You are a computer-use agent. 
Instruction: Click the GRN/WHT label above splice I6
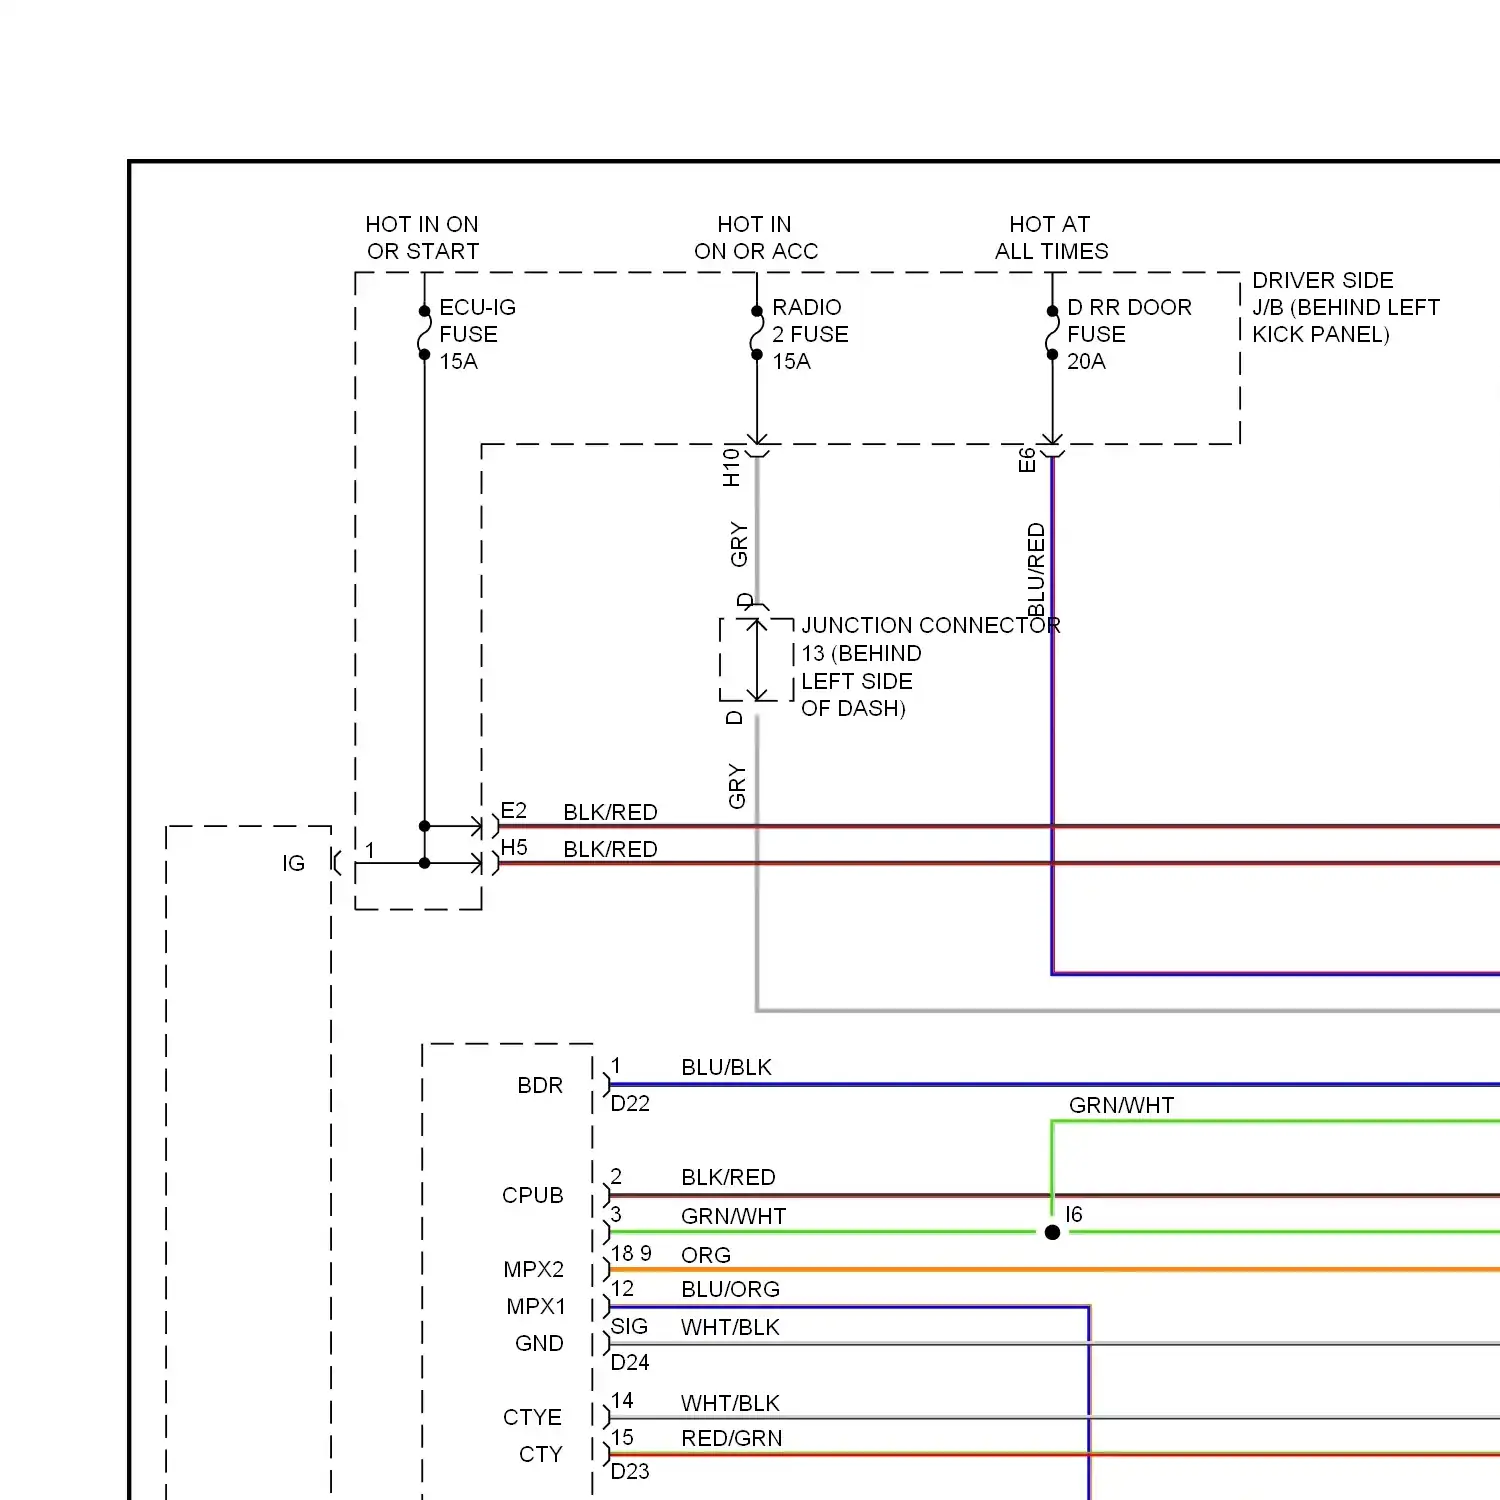tap(1121, 1105)
